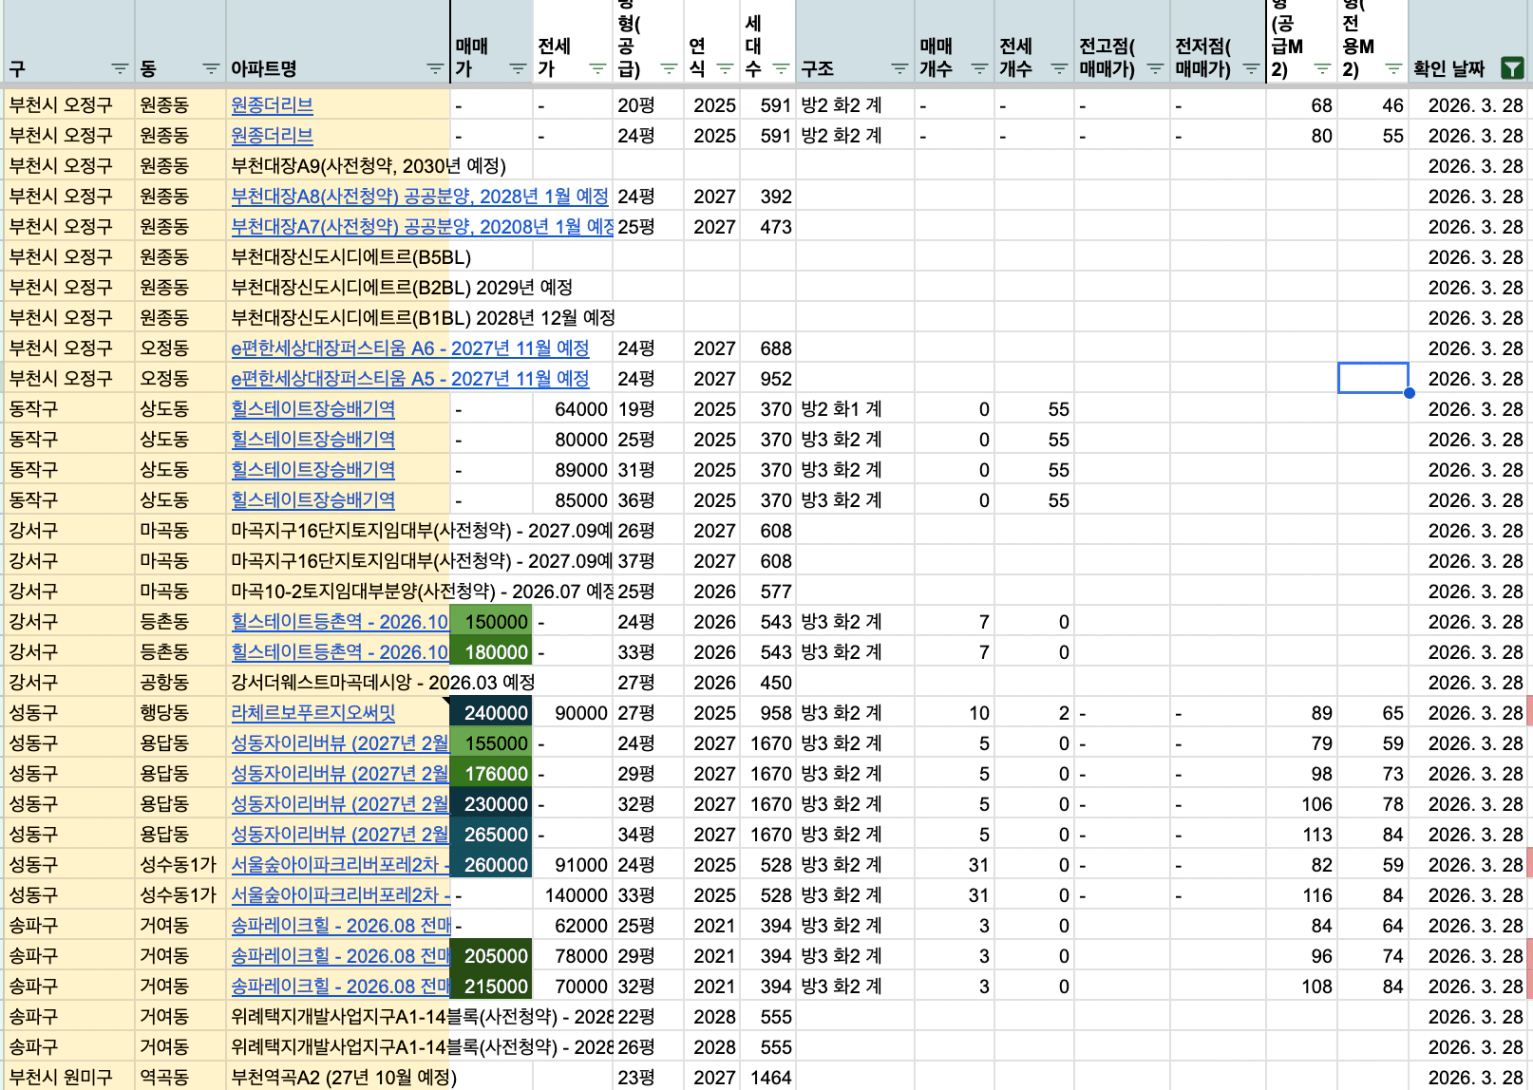1533x1090 pixels.
Task: Open the 매매가 column filter icon
Action: [517, 69]
